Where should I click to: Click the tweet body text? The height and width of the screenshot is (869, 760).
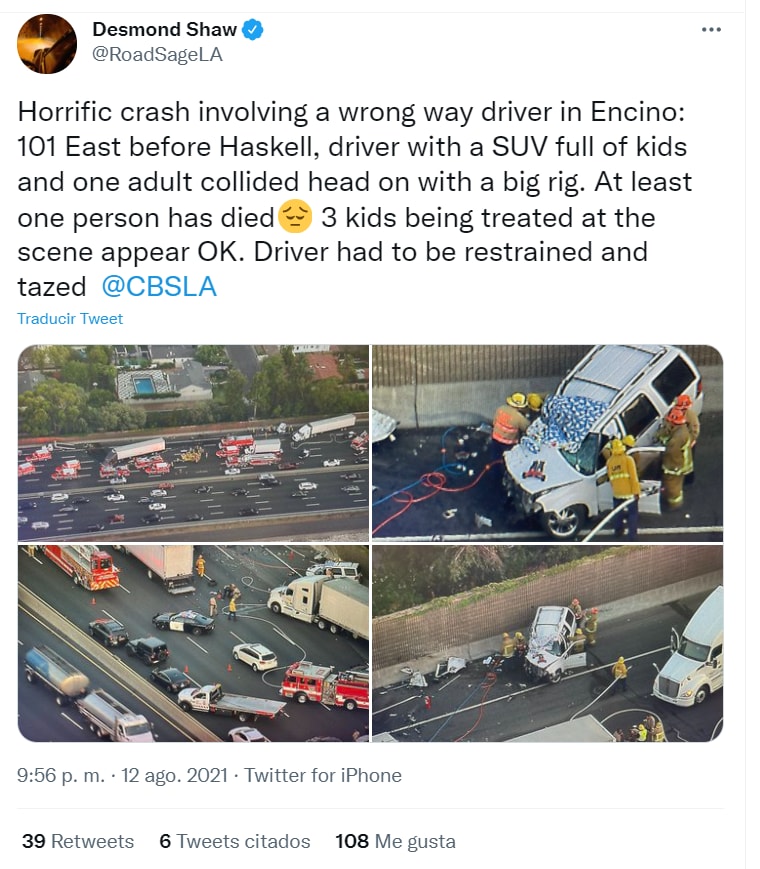pos(355,199)
